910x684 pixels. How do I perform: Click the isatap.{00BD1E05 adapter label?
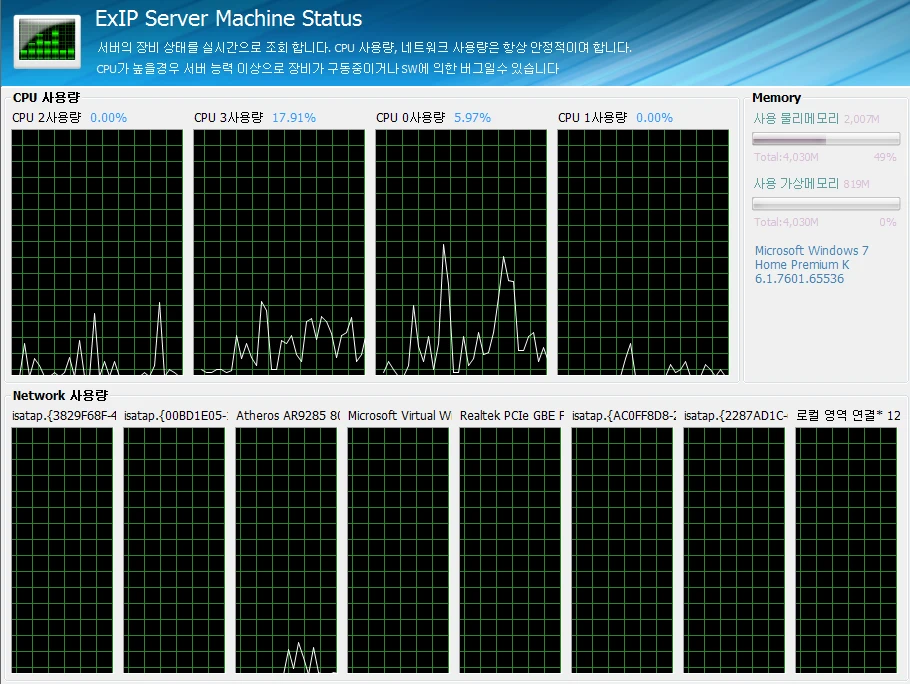[x=176, y=416]
